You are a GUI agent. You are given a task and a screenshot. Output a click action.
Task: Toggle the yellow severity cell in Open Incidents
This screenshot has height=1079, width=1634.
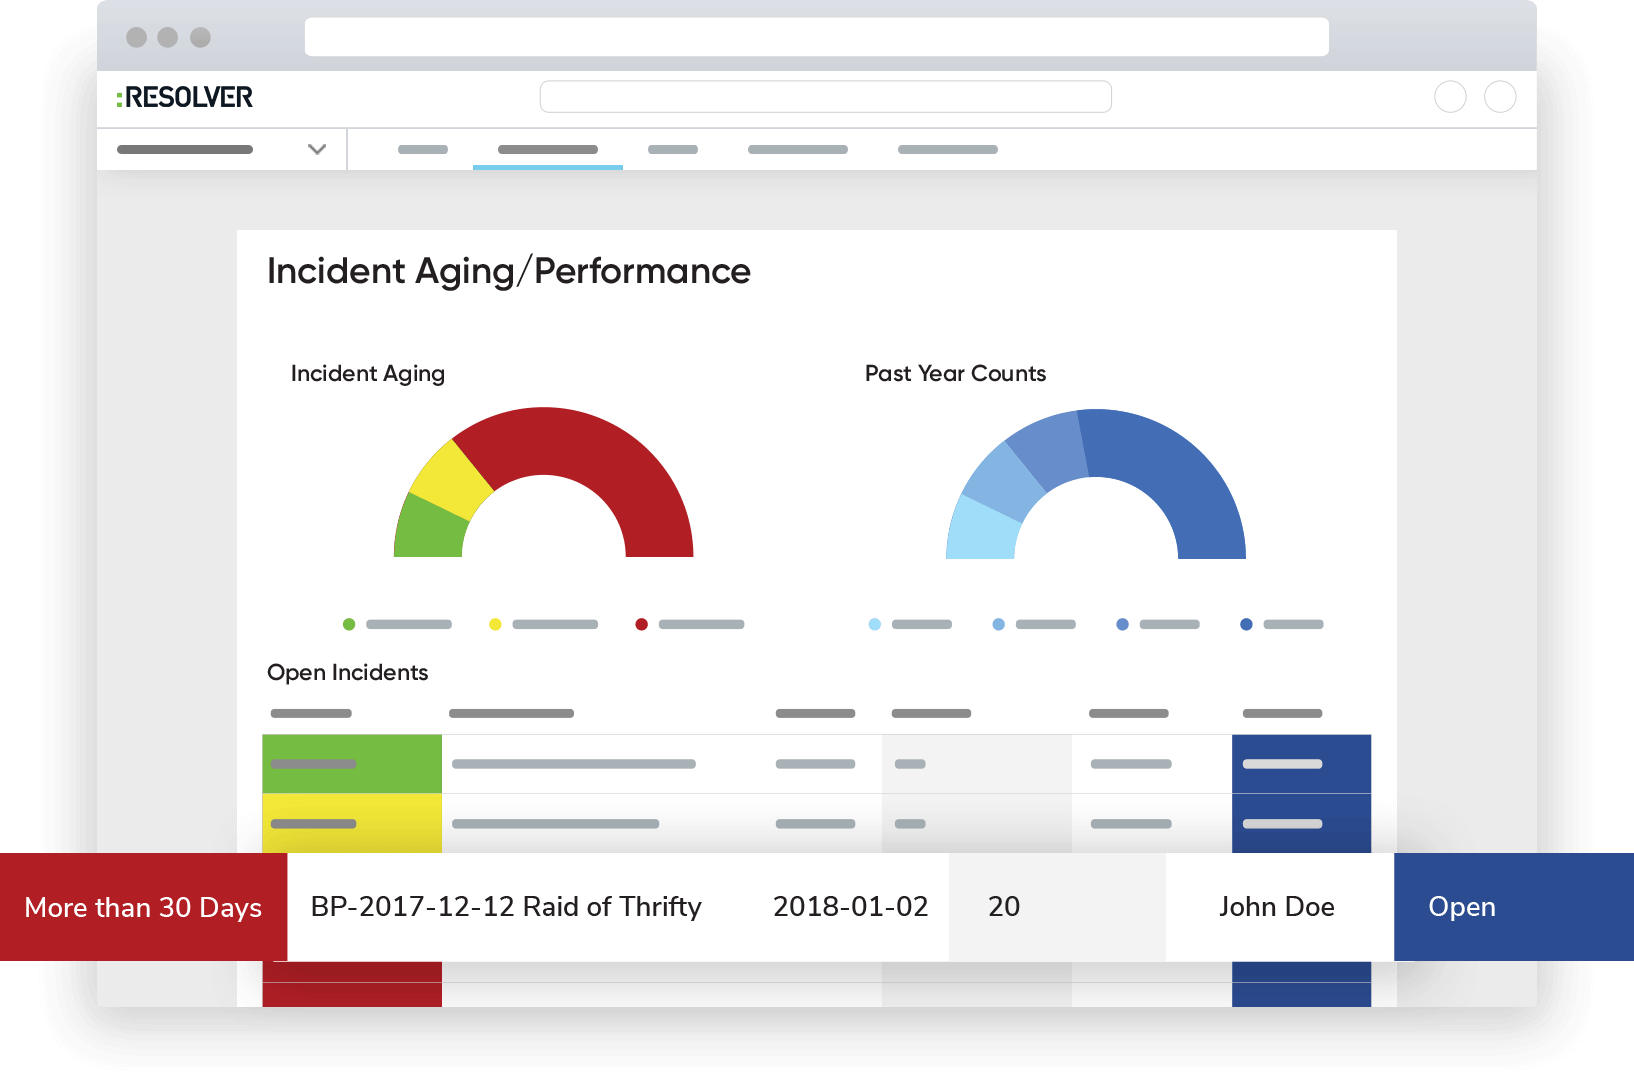coord(351,824)
